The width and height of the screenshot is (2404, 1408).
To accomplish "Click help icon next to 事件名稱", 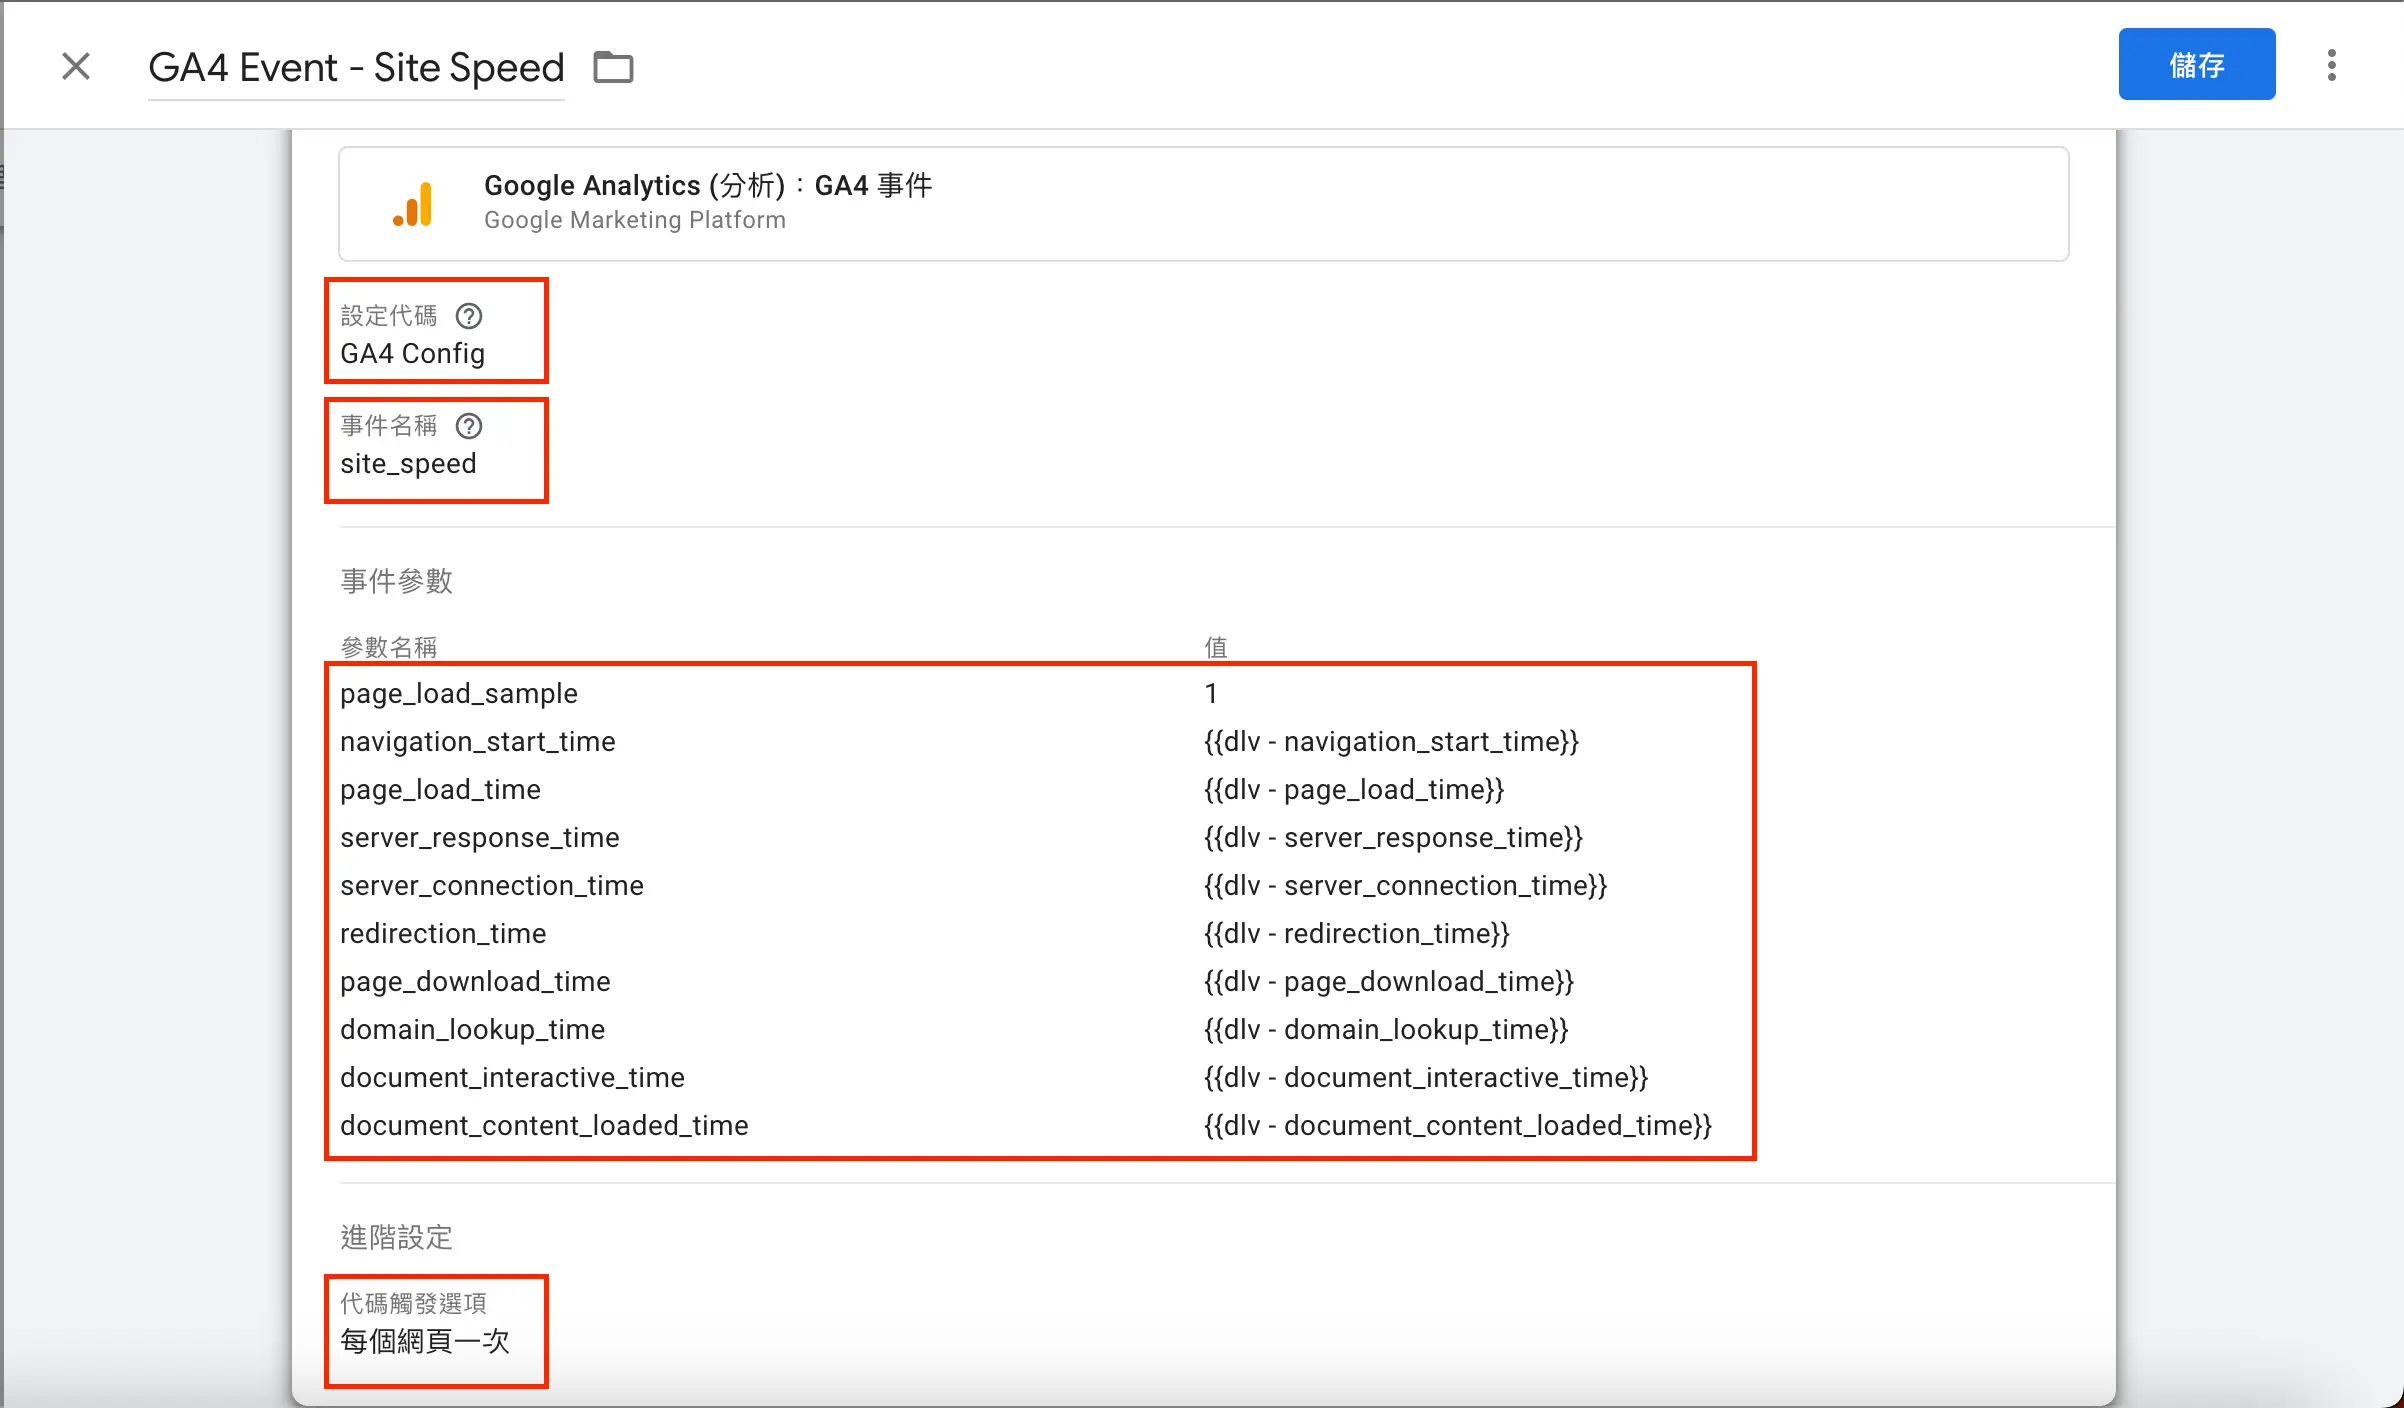I will coord(469,426).
